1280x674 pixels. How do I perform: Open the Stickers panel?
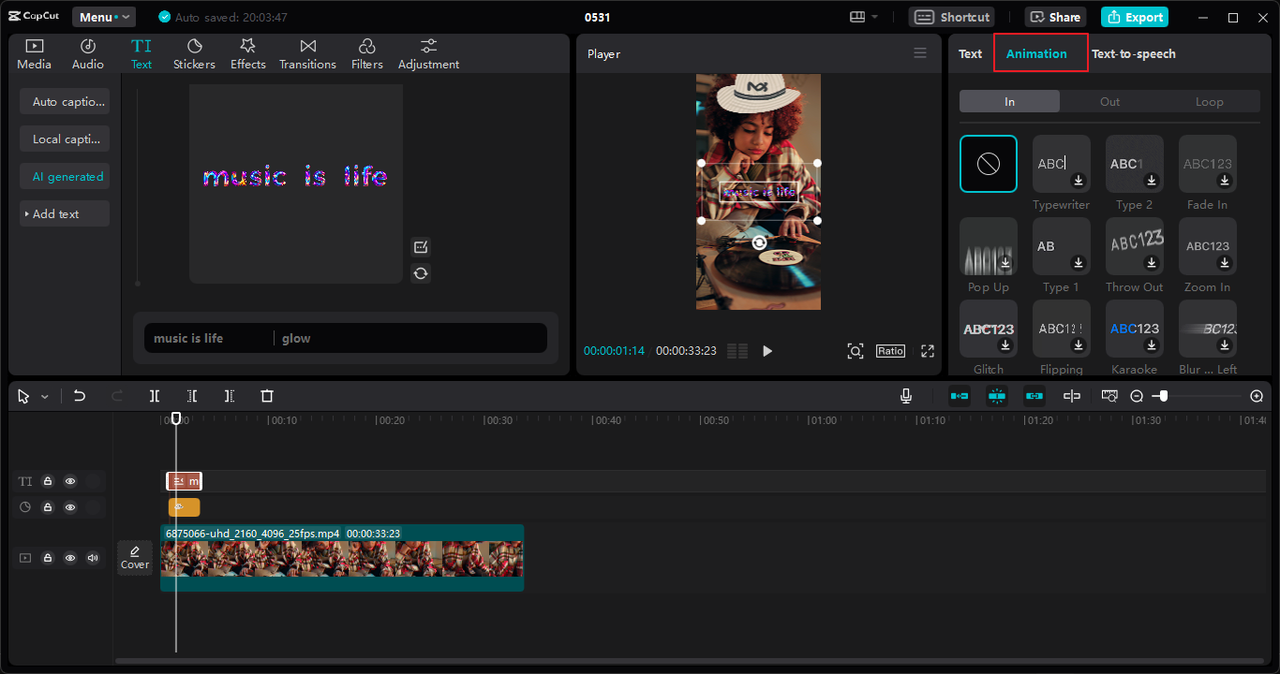194,54
